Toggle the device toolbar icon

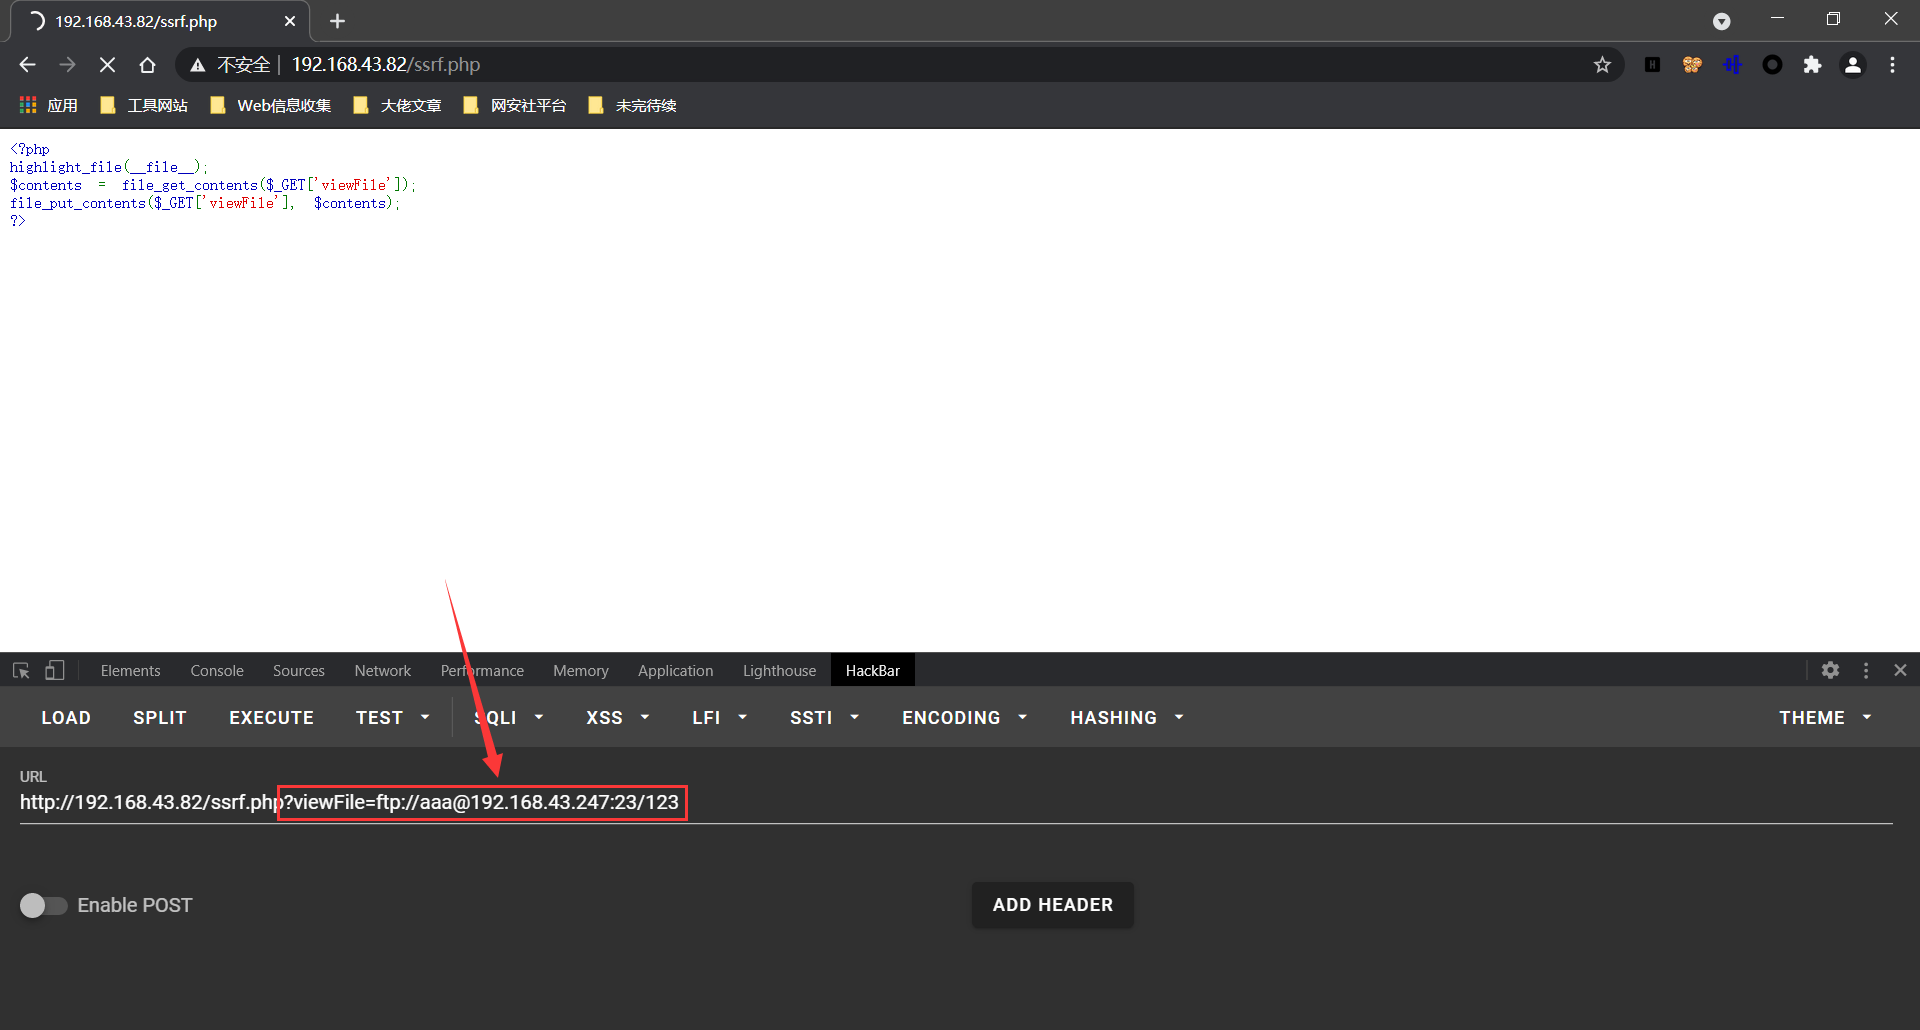pyautogui.click(x=55, y=671)
